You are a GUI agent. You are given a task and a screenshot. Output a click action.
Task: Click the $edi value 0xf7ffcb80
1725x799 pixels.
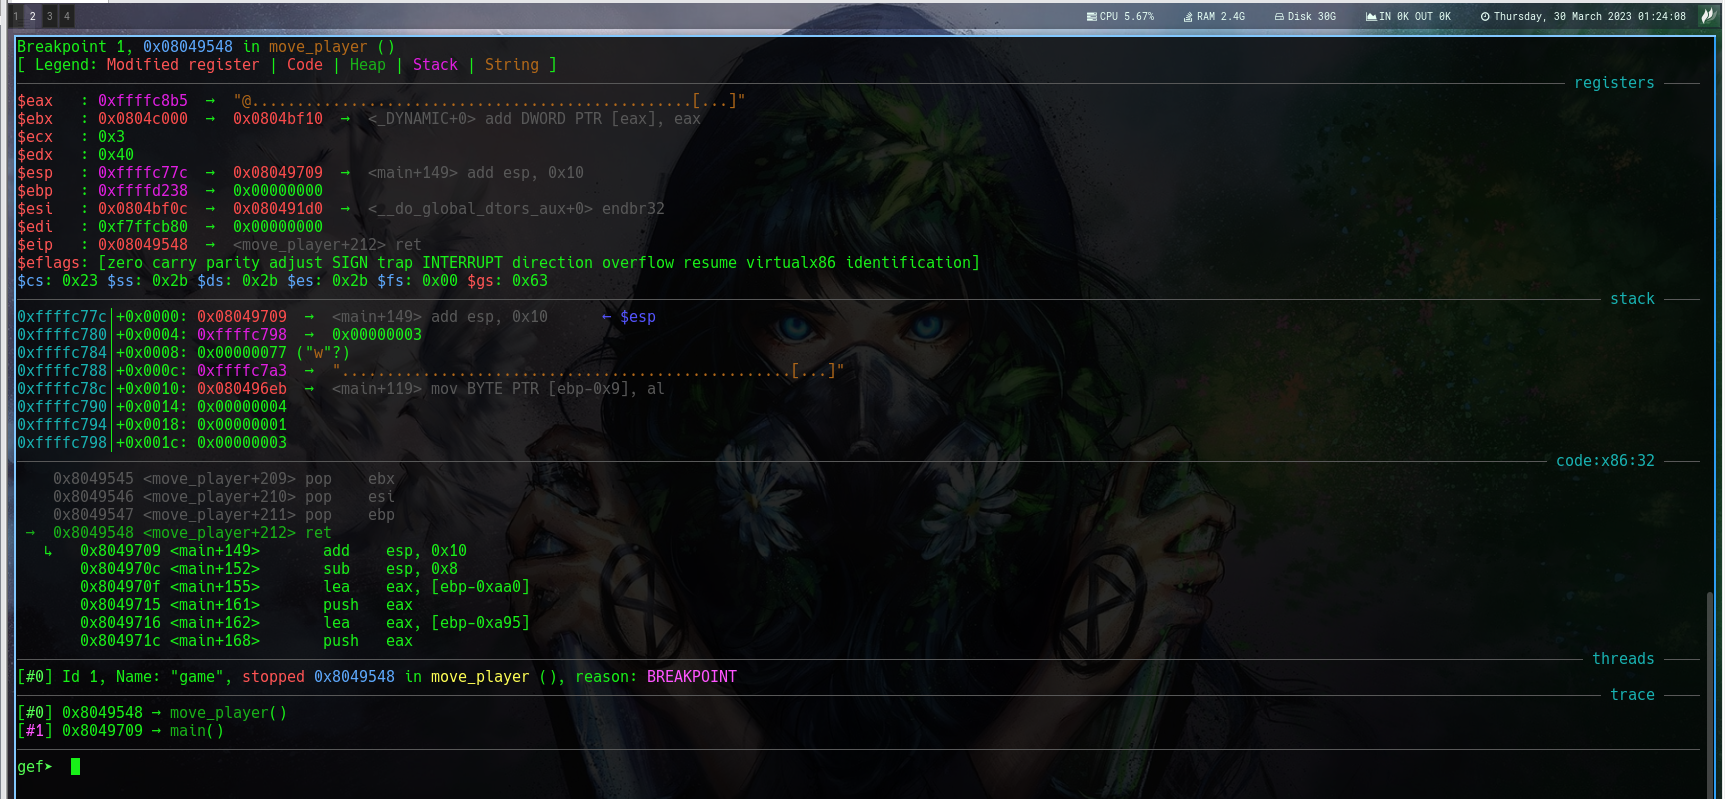(x=143, y=226)
